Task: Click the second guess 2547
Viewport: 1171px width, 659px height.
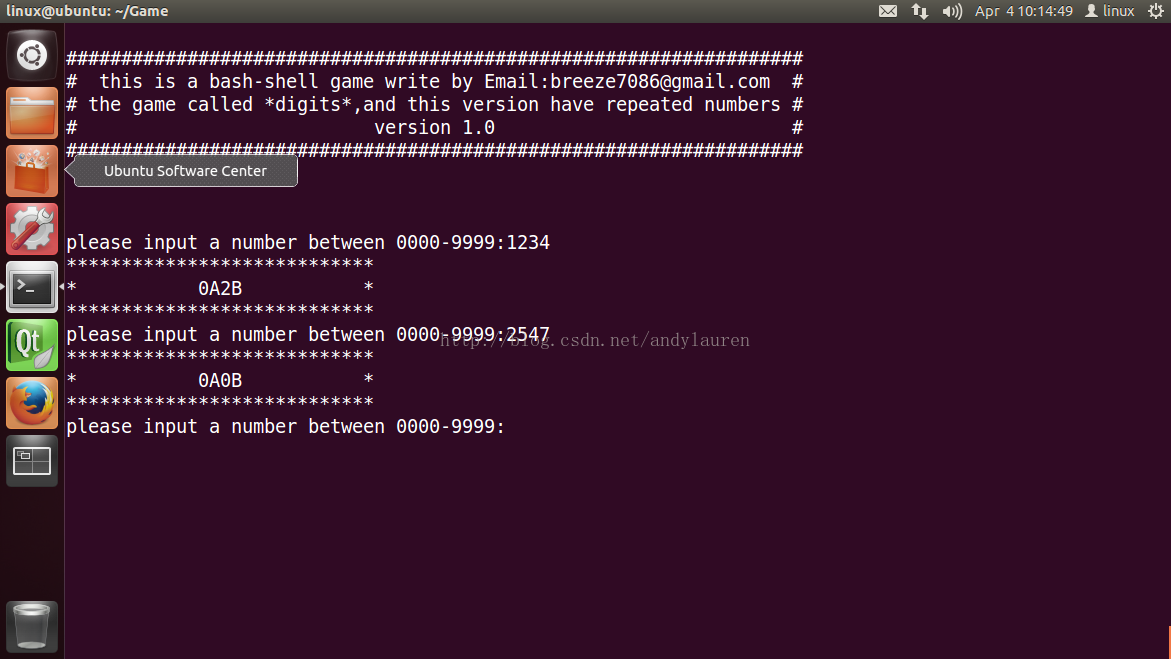Action: 528,335
